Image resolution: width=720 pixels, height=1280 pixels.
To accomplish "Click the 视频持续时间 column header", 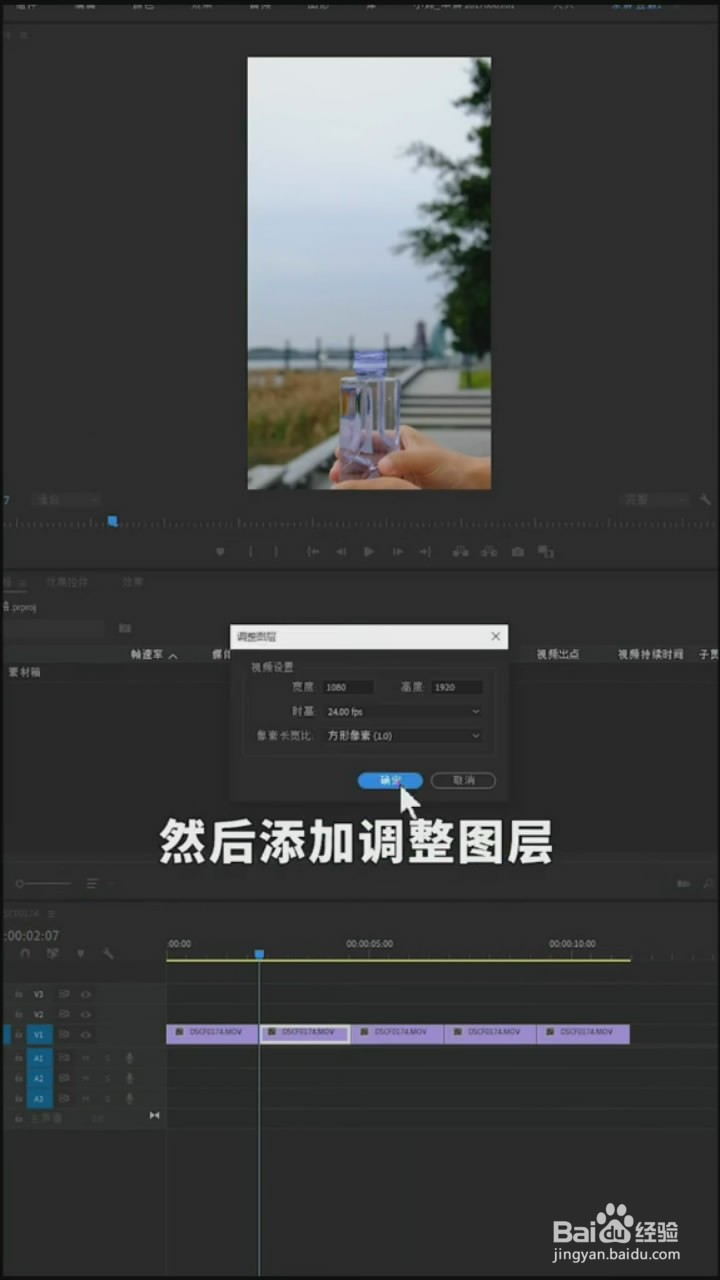I will pos(650,654).
